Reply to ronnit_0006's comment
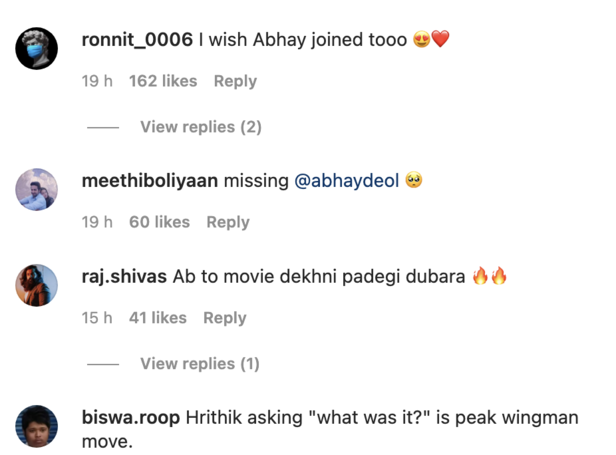 [x=235, y=81]
